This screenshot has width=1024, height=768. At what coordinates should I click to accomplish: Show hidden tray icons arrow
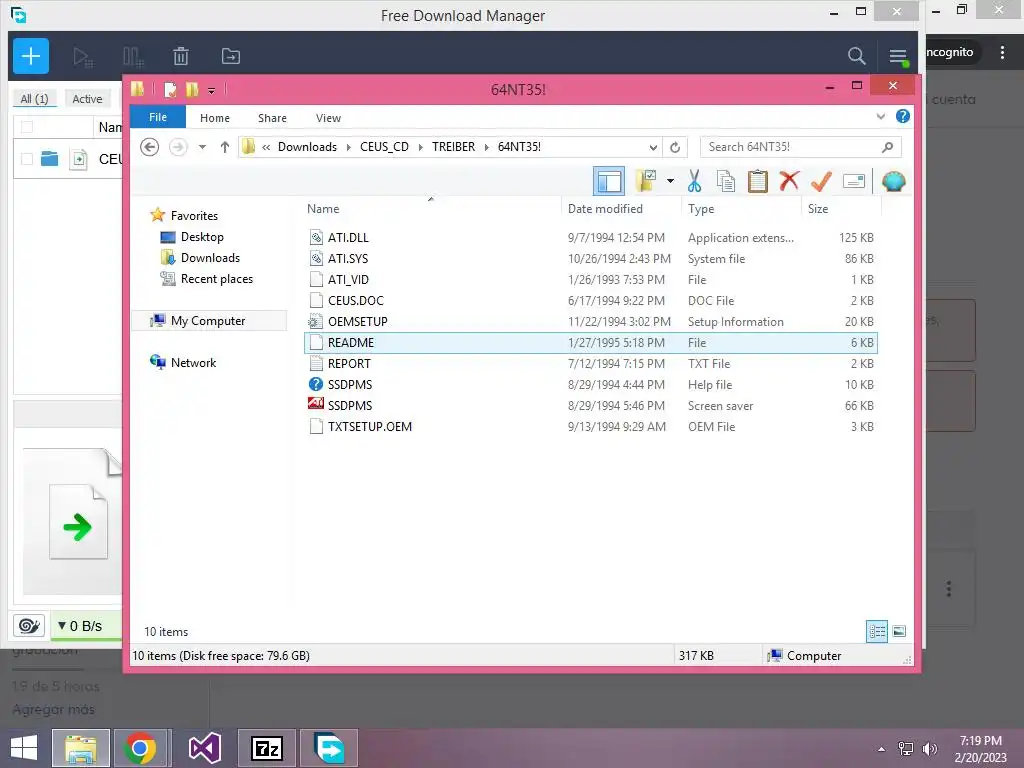click(882, 749)
